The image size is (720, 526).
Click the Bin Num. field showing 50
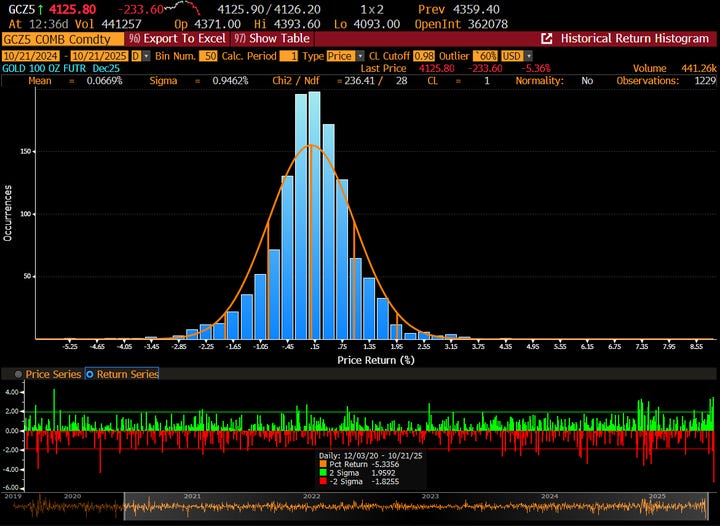208,54
